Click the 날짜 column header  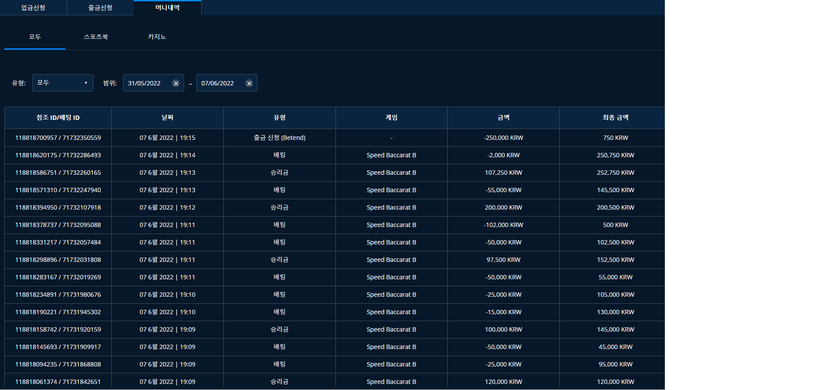(167, 118)
